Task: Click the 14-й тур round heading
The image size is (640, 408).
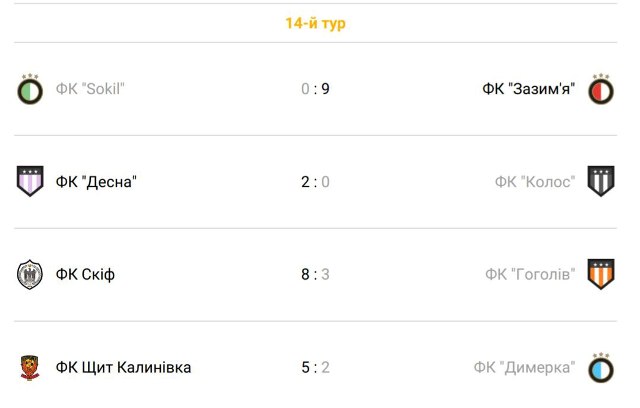Action: coord(316,23)
